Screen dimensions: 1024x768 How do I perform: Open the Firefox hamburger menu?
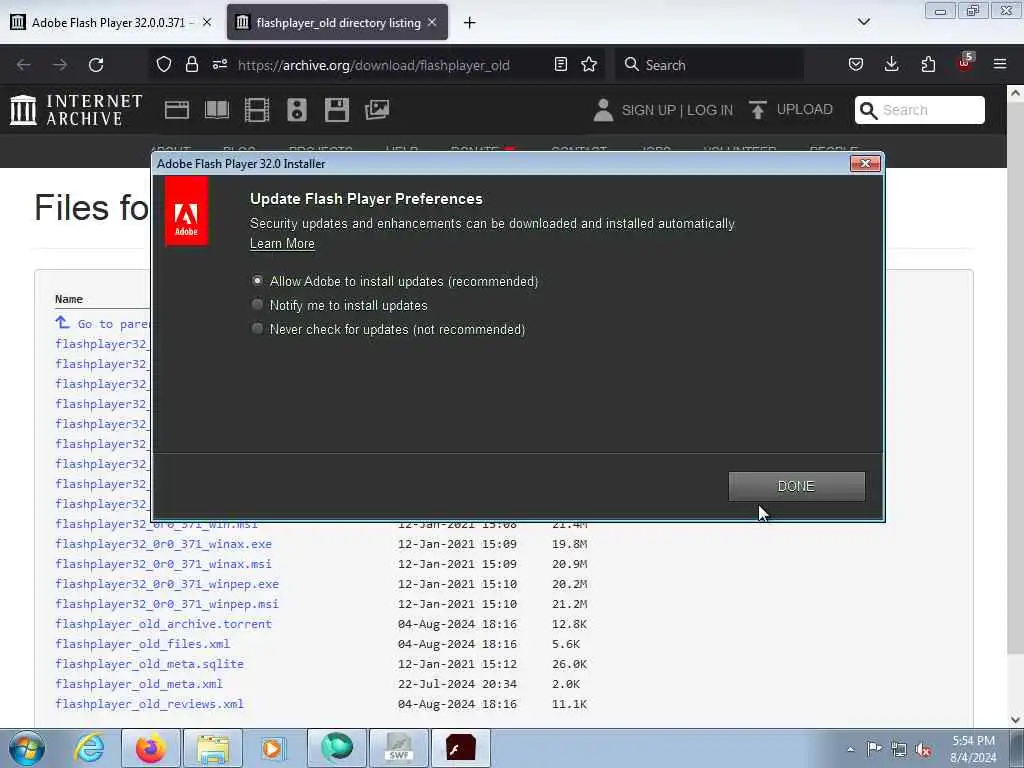(1000, 64)
